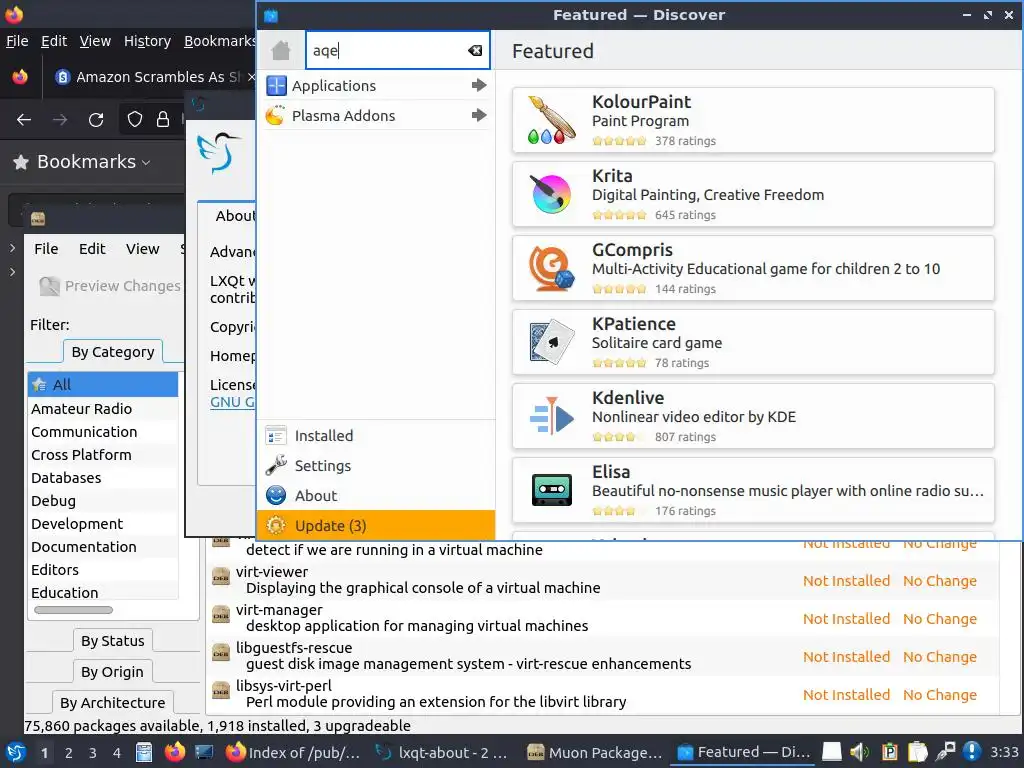1024x768 pixels.
Task: Open the History menu in Firefox
Action: pyautogui.click(x=147, y=41)
